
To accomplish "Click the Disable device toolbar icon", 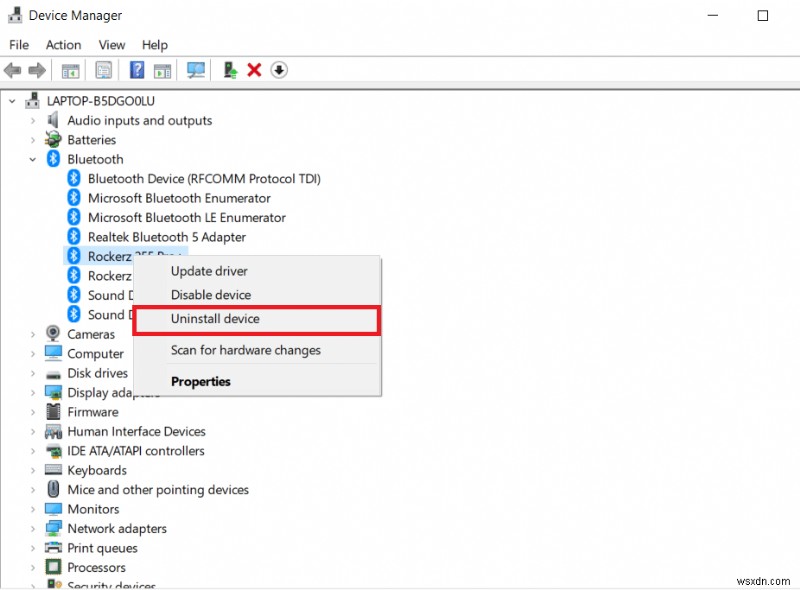I will coord(279,70).
